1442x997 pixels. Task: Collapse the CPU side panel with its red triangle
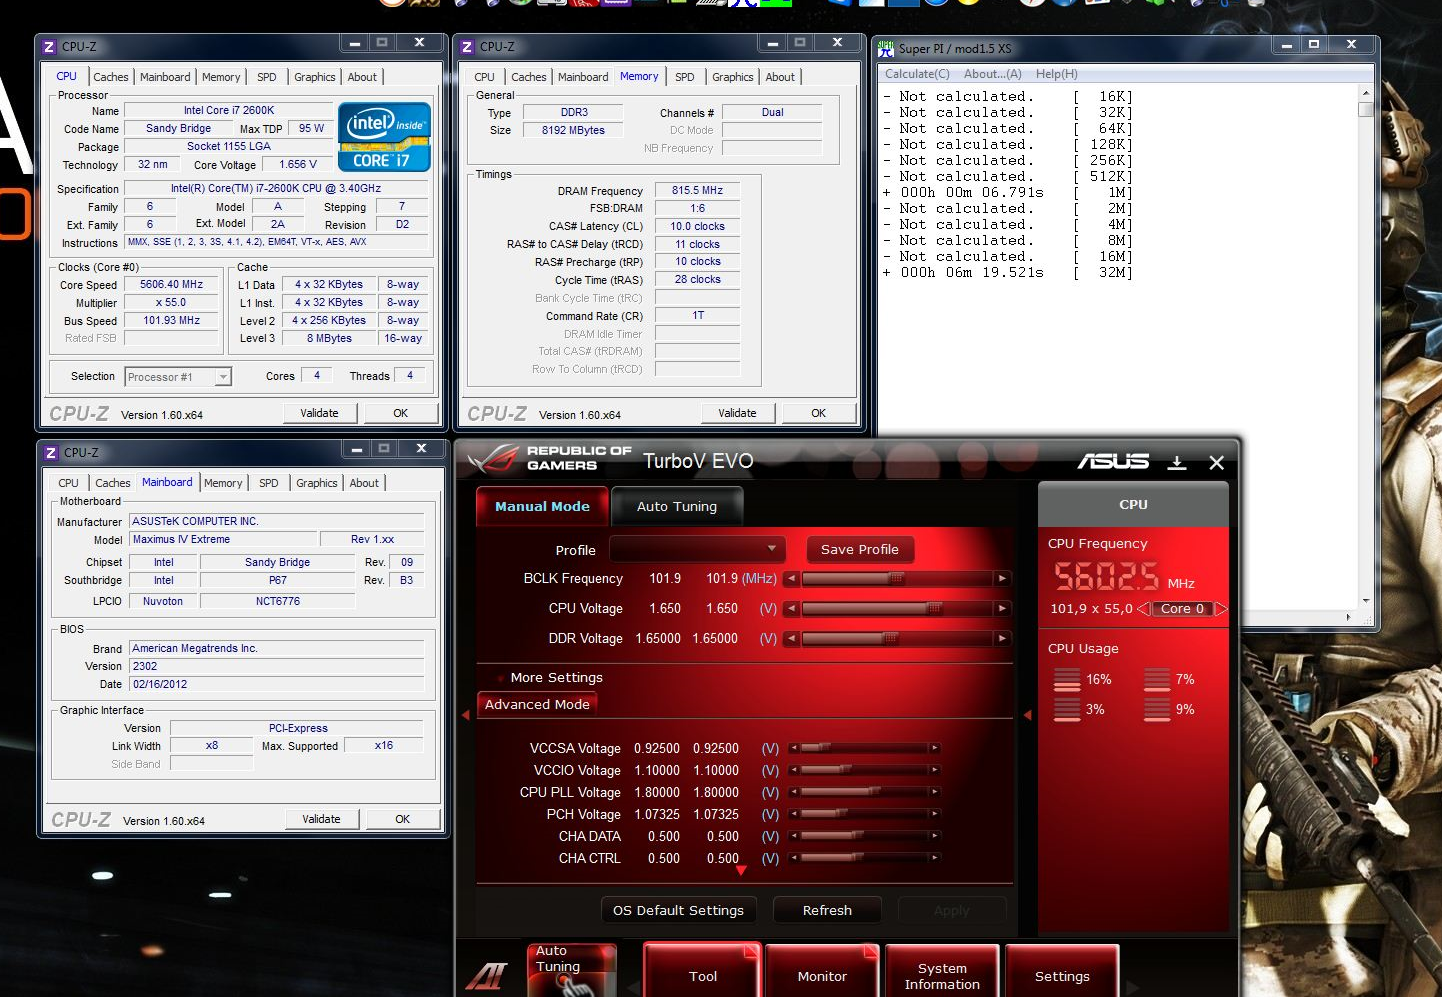point(1028,715)
